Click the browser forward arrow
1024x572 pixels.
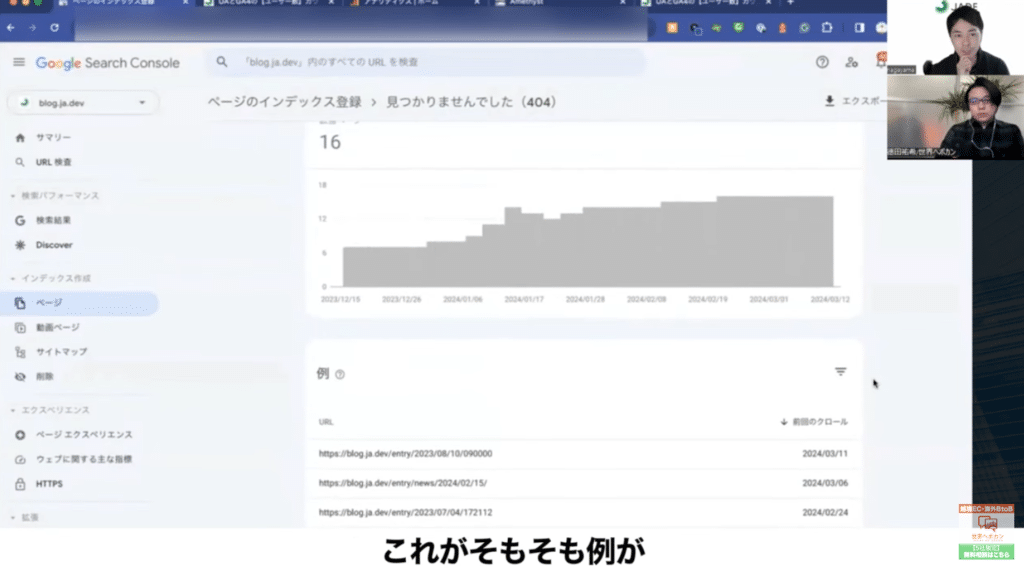(33, 27)
